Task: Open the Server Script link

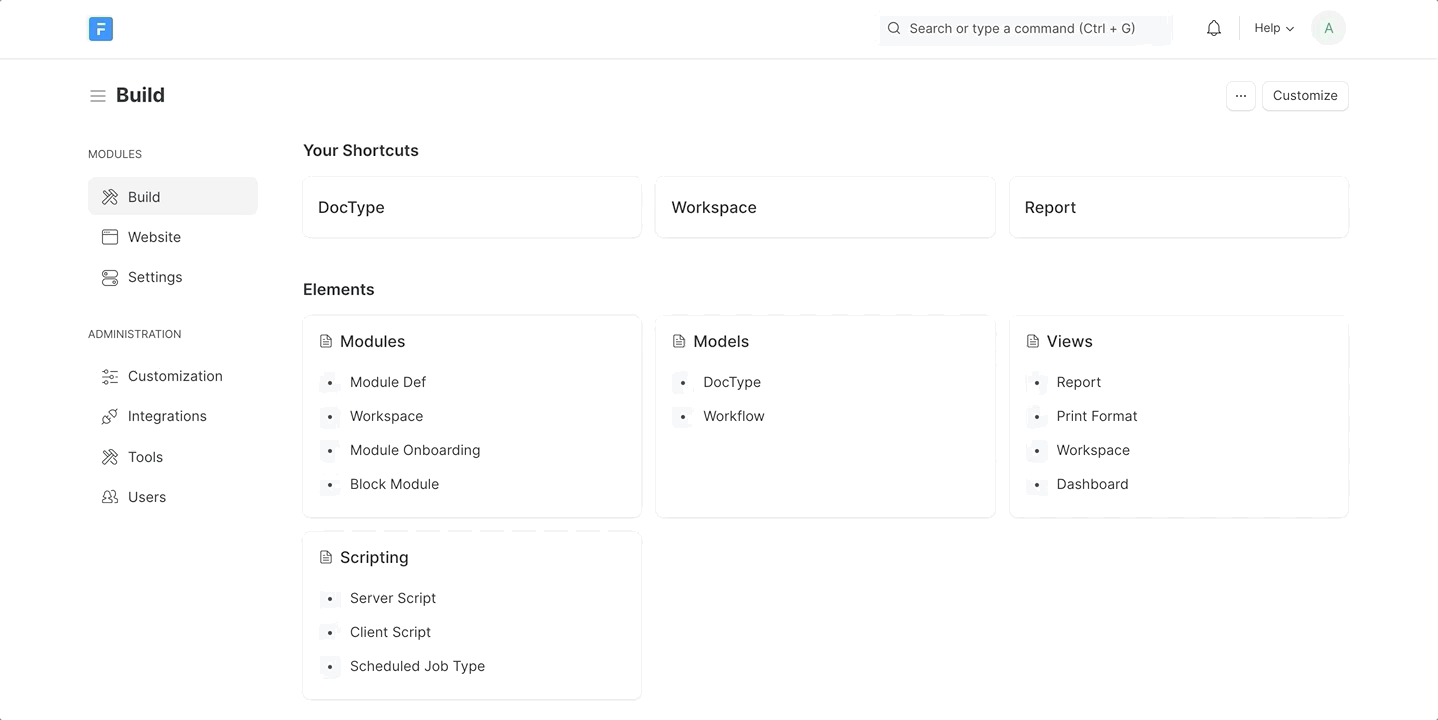Action: [x=392, y=598]
